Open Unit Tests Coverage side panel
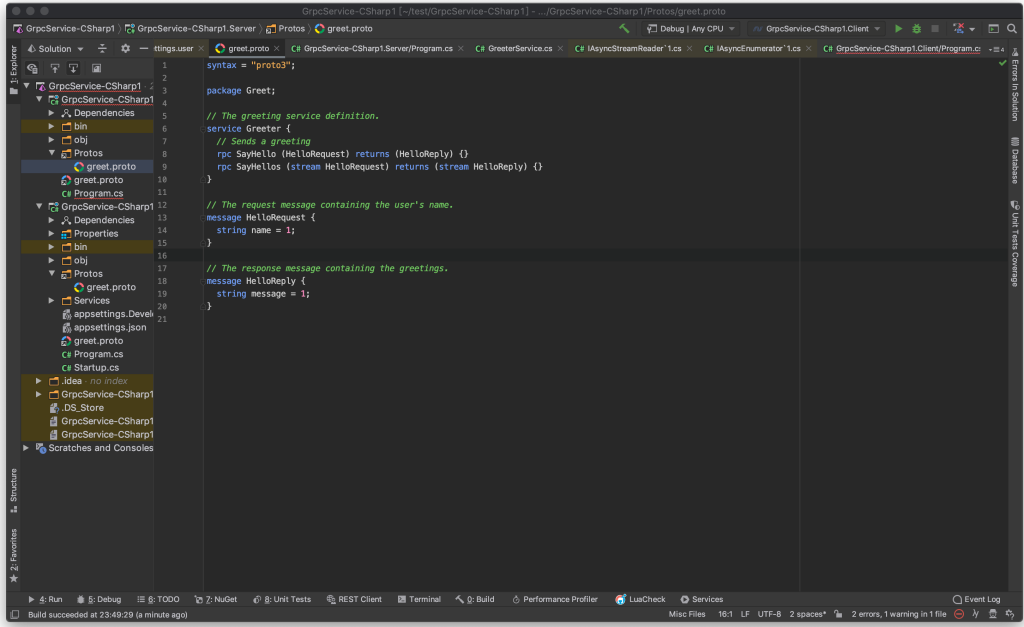1024x627 pixels. coord(1015,244)
